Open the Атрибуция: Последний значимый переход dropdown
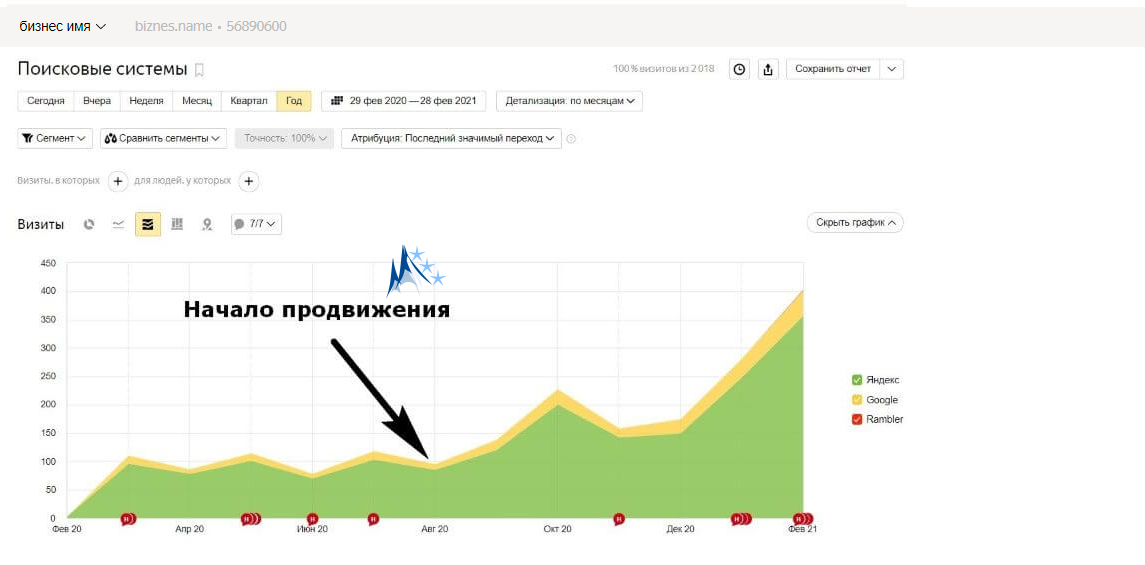This screenshot has height=565, width=1145. click(451, 139)
